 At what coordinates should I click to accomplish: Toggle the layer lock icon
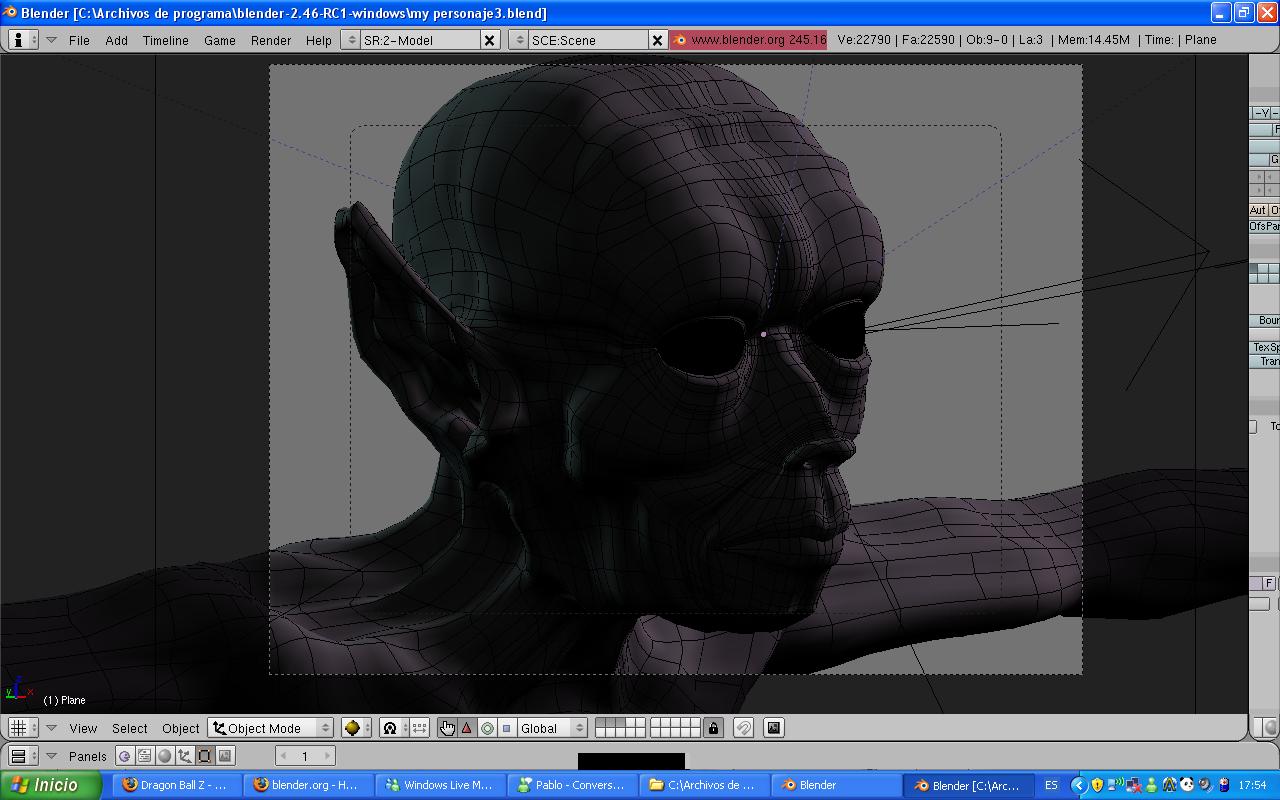pos(713,728)
